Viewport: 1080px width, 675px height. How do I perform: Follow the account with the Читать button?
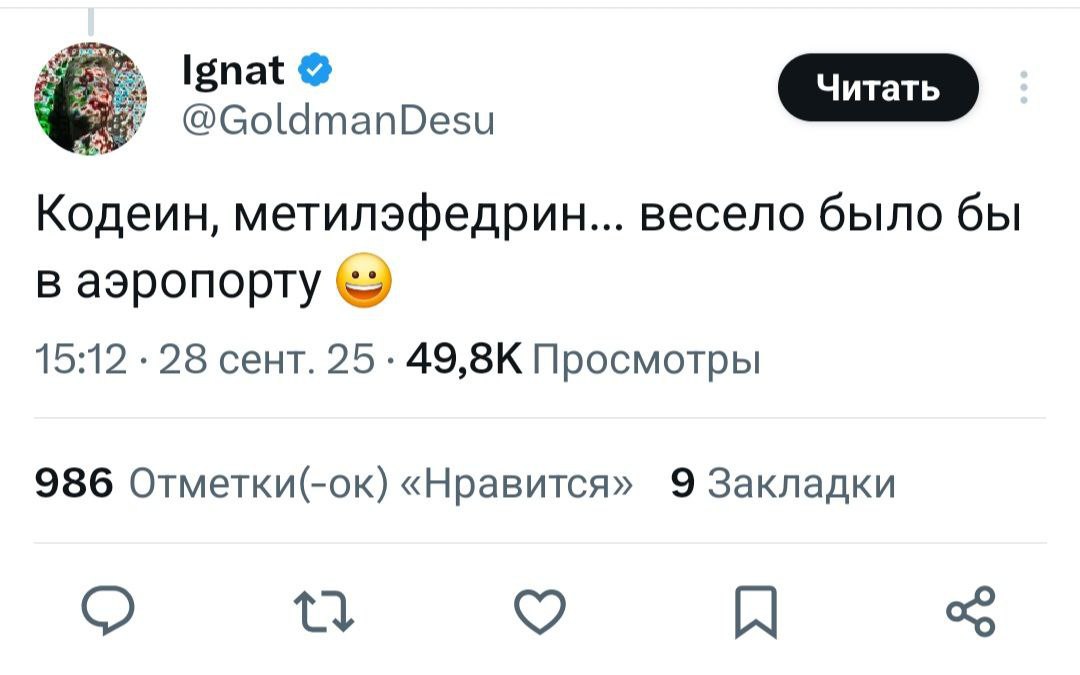coord(878,88)
